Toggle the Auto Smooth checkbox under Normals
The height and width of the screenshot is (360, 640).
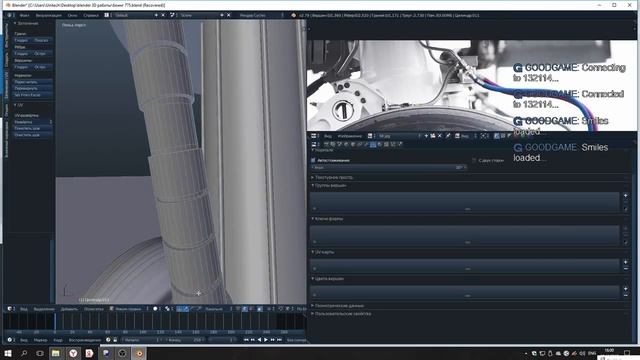(313, 160)
